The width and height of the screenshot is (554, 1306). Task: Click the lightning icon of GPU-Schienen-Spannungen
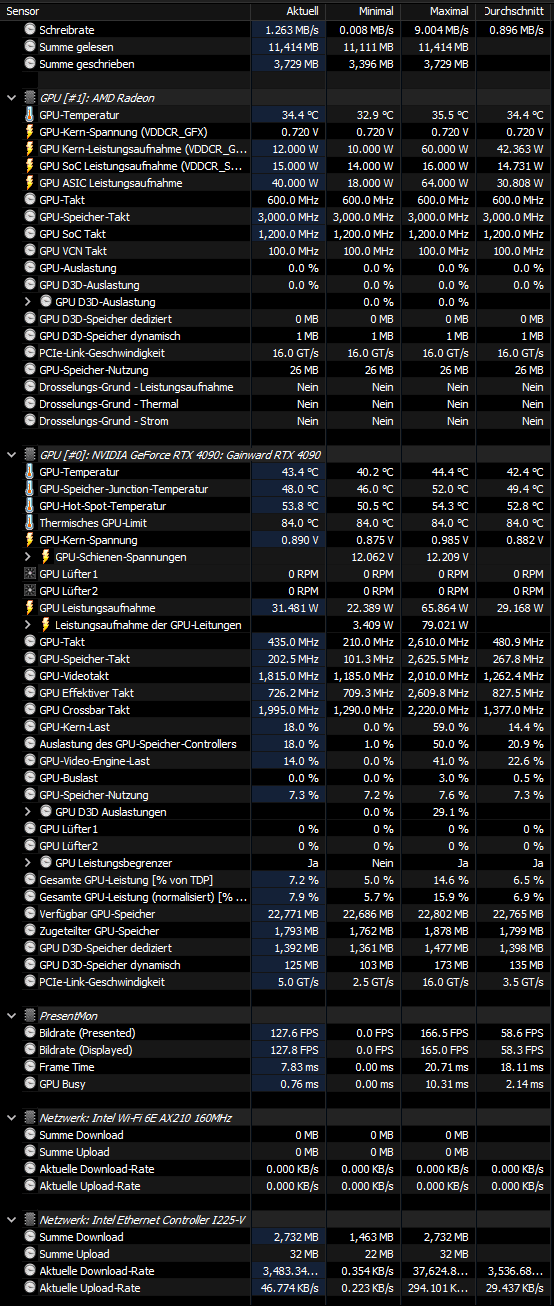pos(45,557)
